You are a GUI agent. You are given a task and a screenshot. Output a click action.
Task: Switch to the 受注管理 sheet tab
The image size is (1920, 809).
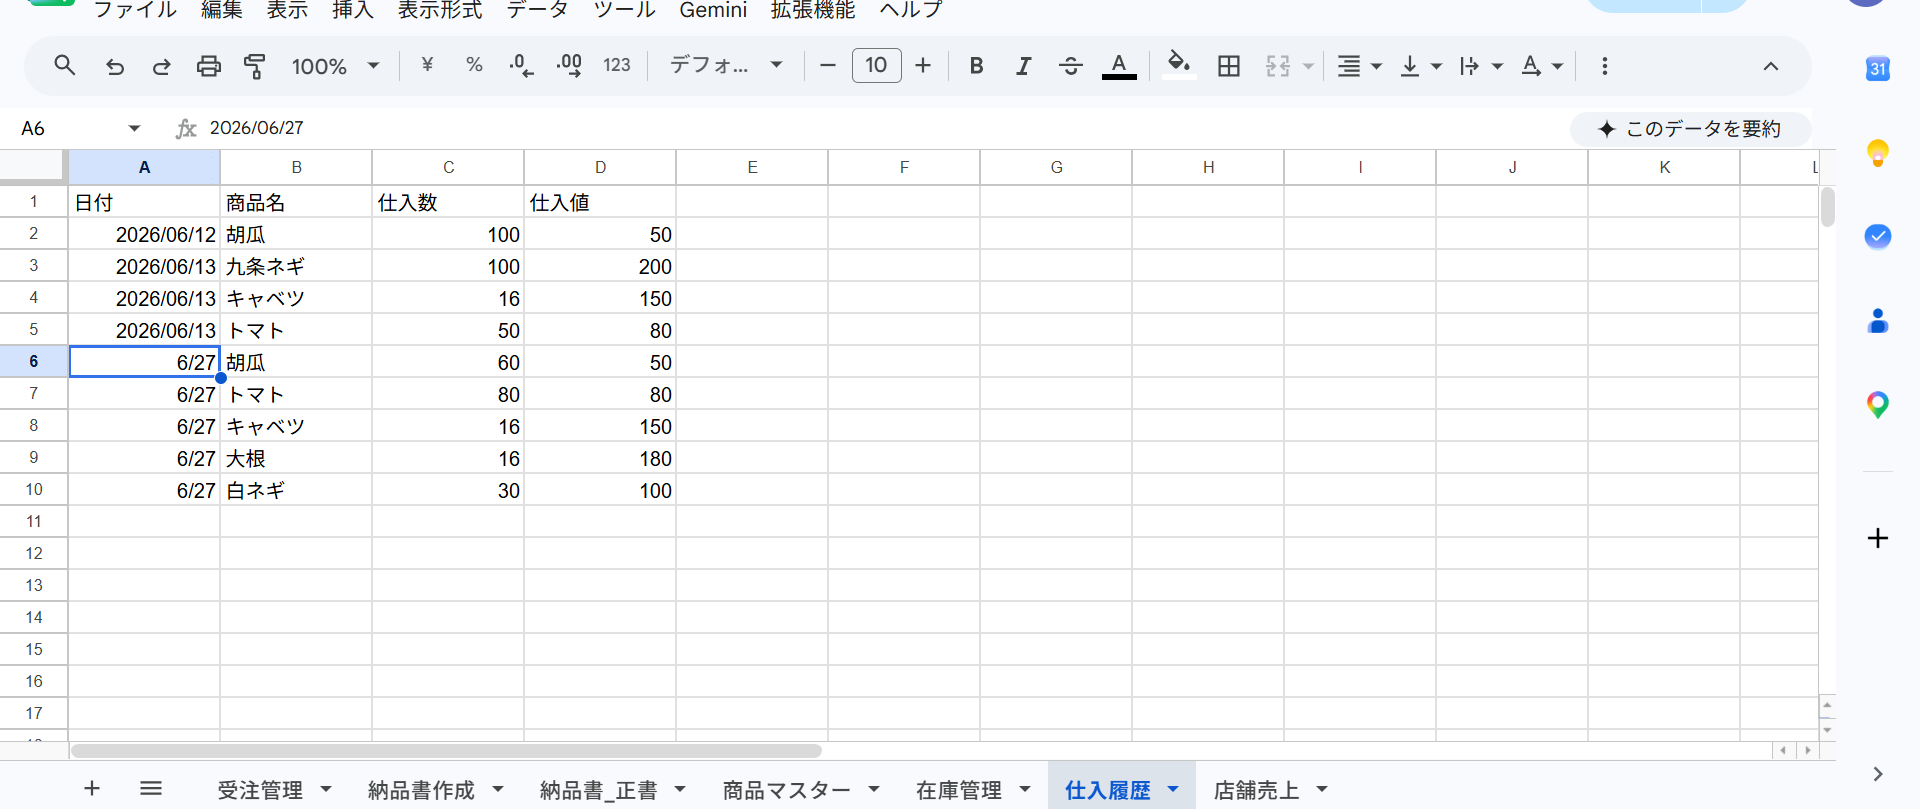[260, 790]
